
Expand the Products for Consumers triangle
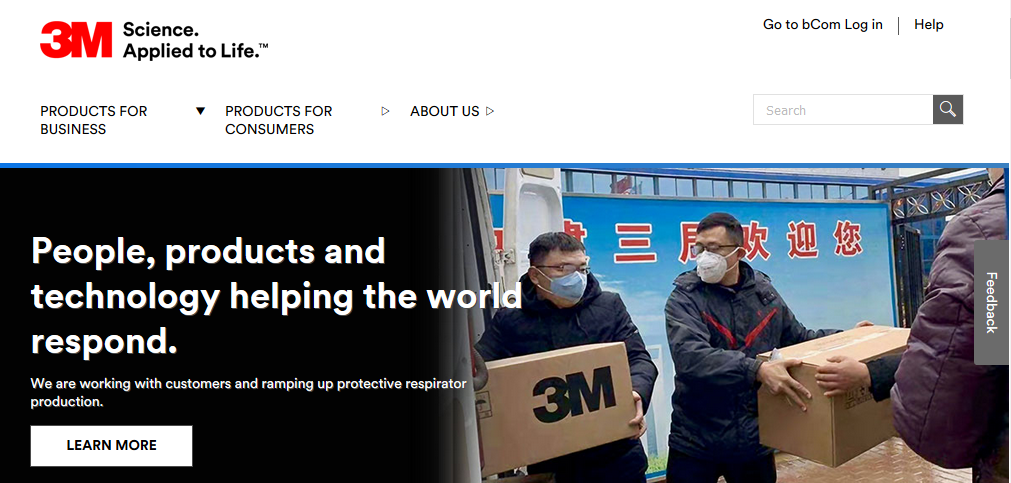[x=386, y=111]
